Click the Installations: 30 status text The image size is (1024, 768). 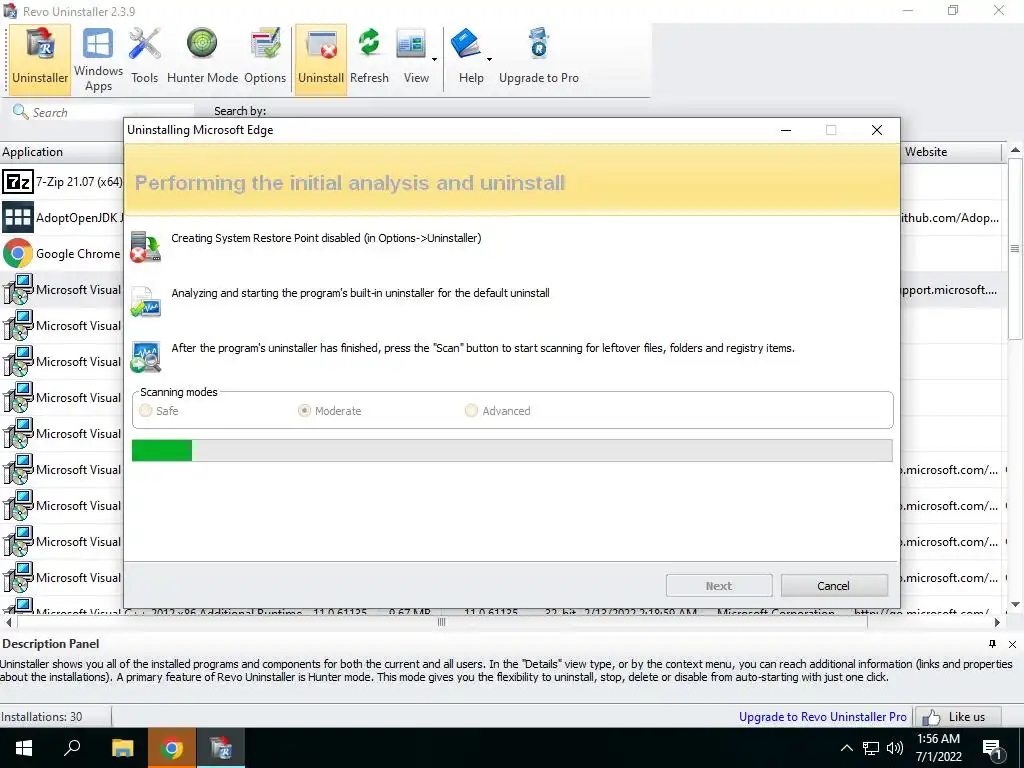coord(42,716)
